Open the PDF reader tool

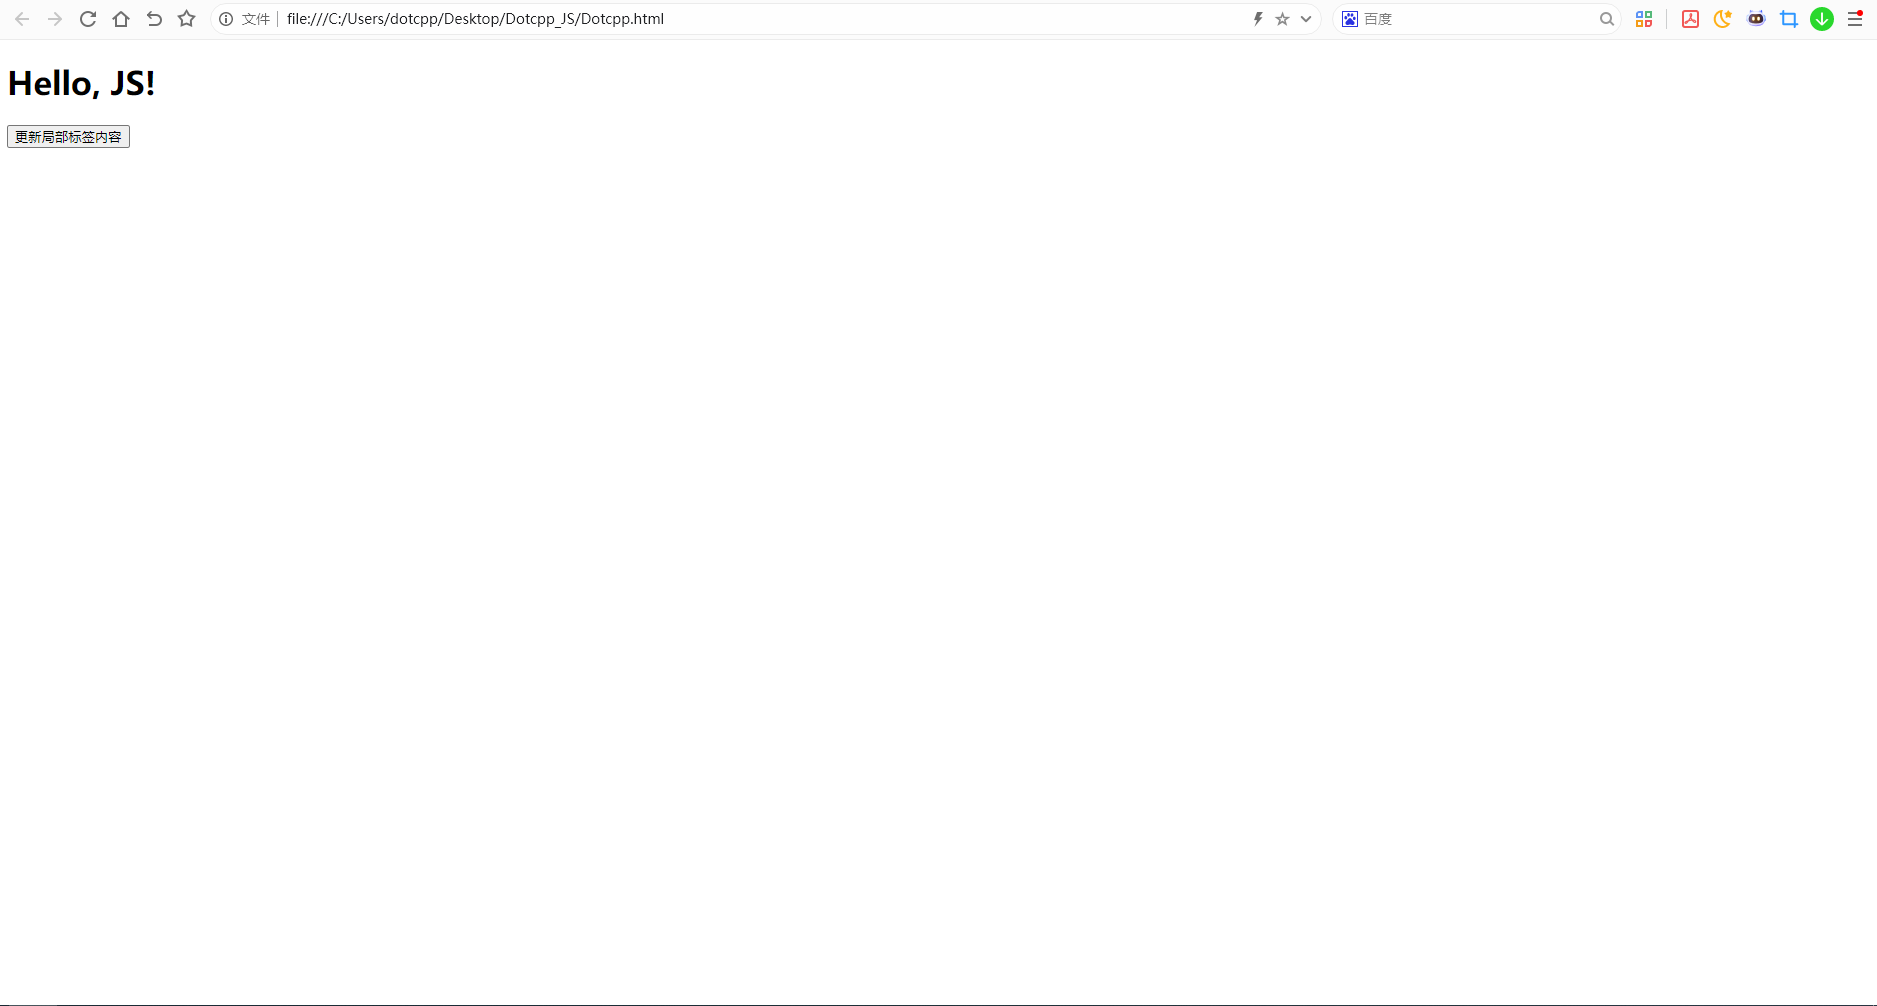click(x=1692, y=18)
